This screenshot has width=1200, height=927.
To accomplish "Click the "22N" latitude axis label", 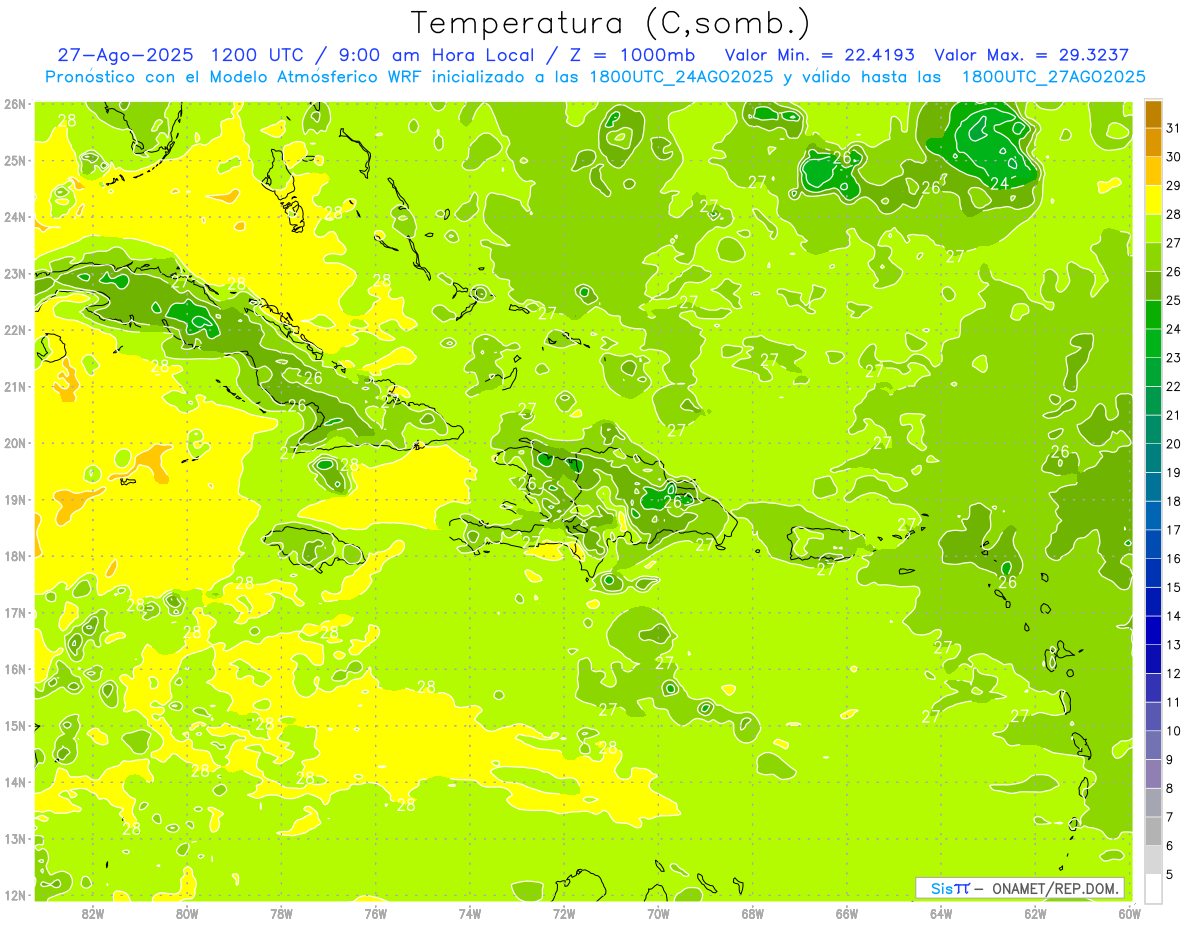I will (x=15, y=330).
